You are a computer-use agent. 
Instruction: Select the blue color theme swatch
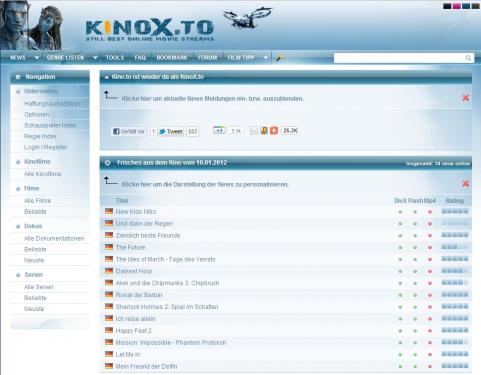(x=466, y=6)
